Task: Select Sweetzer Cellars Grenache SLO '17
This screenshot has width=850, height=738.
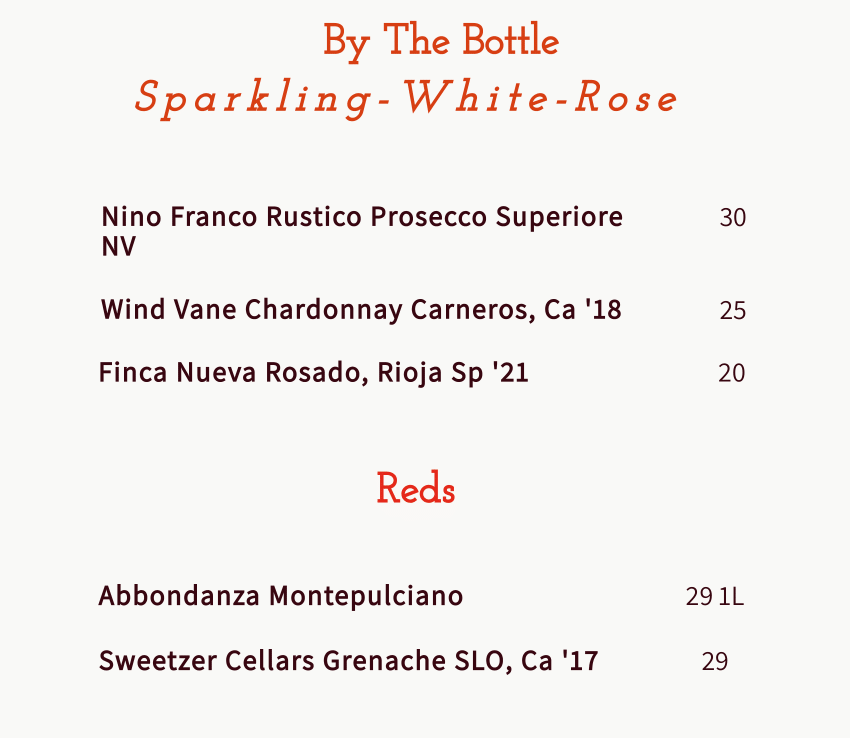Action: [349, 661]
